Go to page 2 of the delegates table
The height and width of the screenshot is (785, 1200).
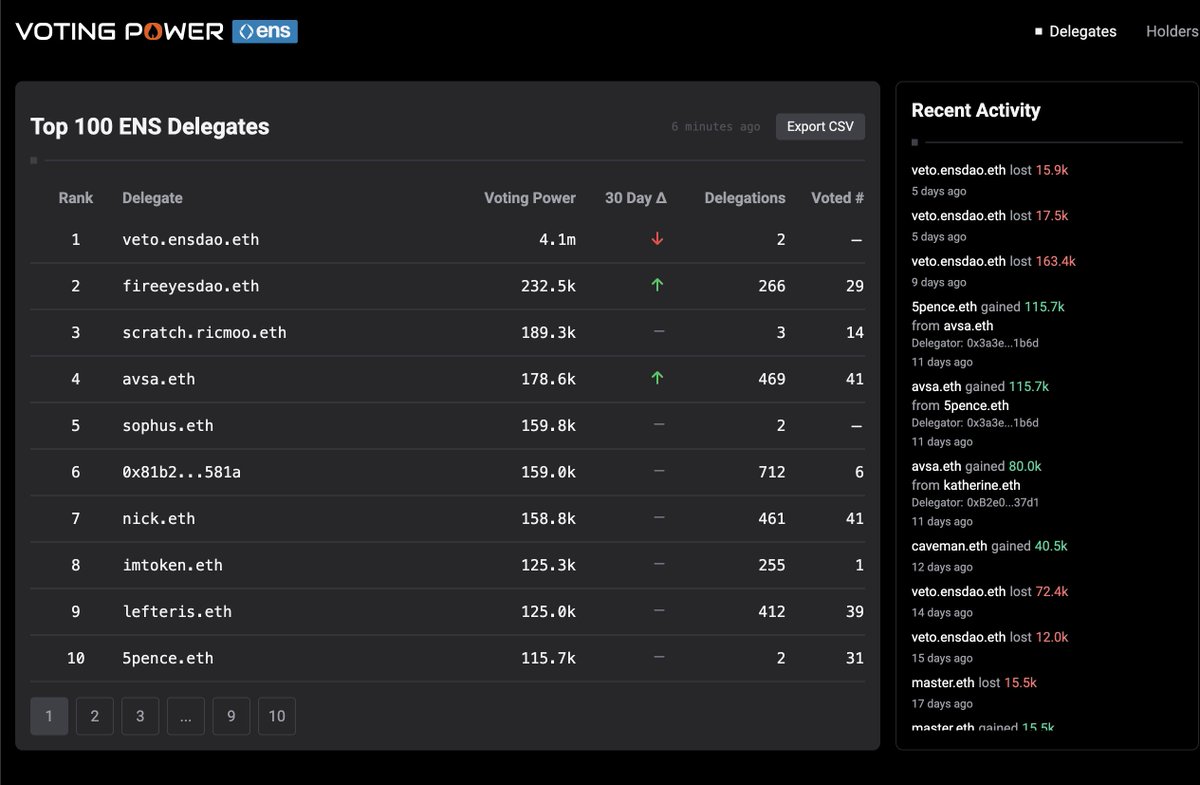click(94, 716)
